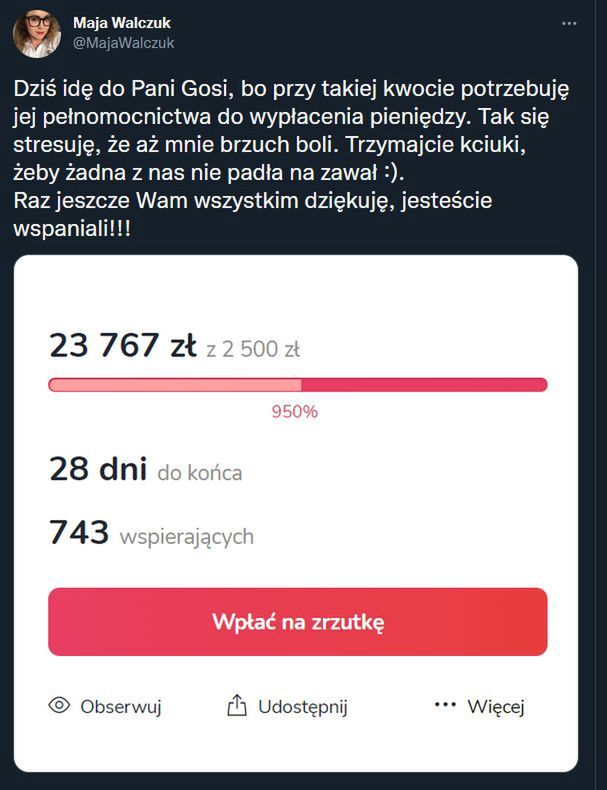Click Maja Walczuk's profile avatar
The width and height of the screenshot is (607, 790).
click(x=37, y=33)
